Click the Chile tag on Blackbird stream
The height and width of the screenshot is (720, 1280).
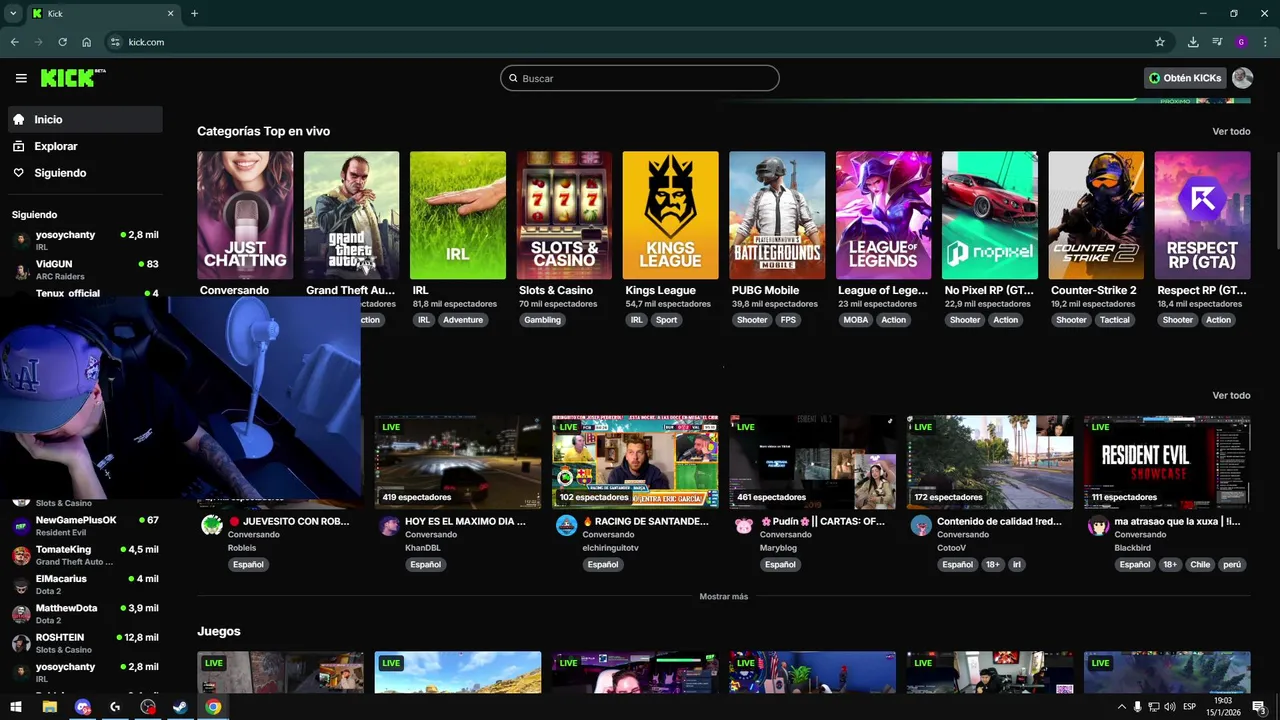coord(1200,564)
